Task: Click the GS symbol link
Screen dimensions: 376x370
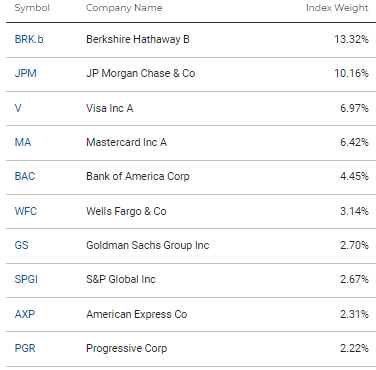Action: coord(22,245)
